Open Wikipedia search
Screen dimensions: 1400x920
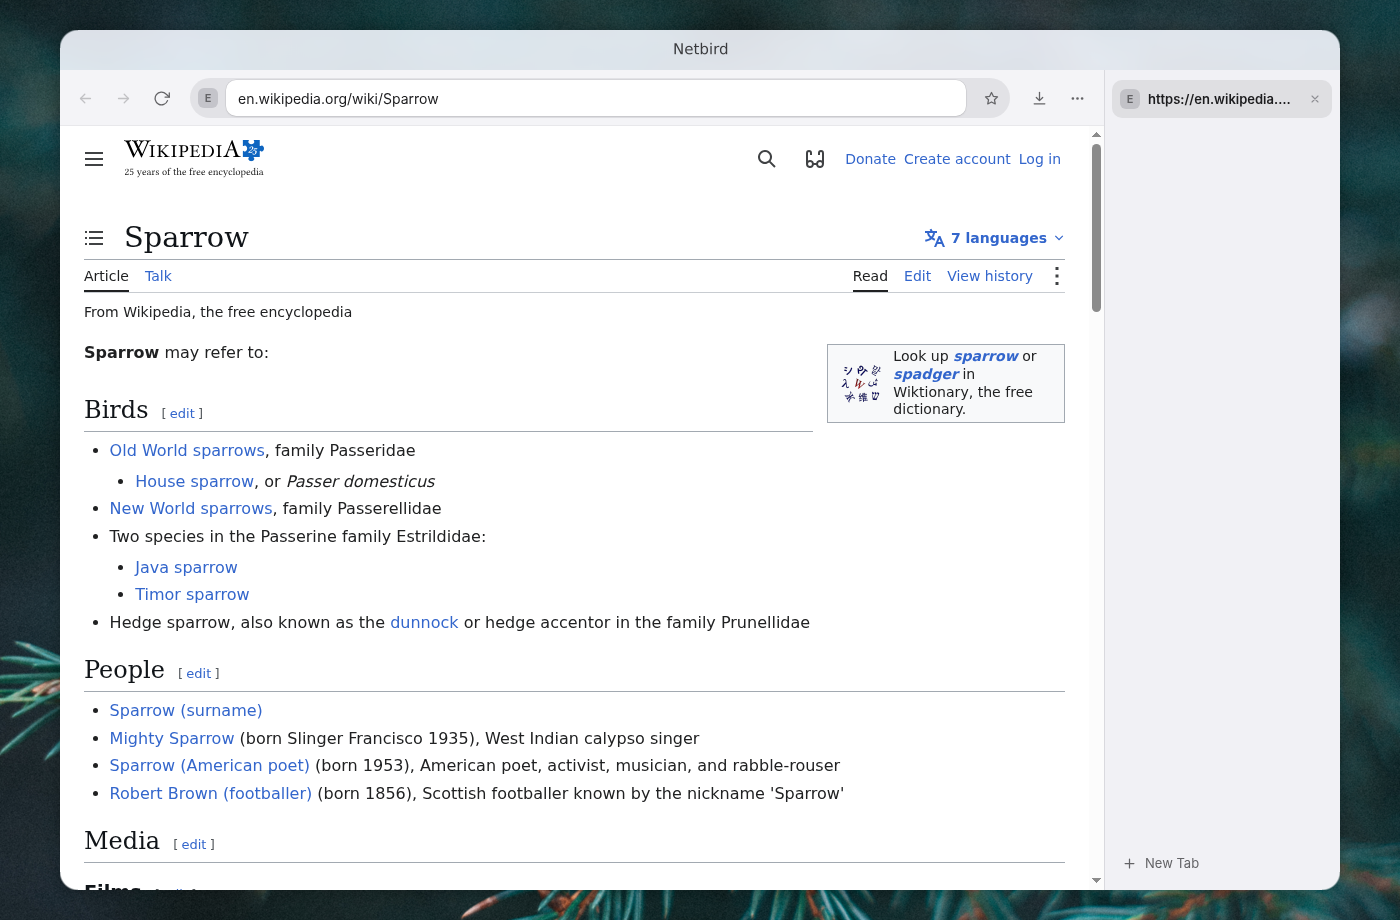pyautogui.click(x=767, y=159)
